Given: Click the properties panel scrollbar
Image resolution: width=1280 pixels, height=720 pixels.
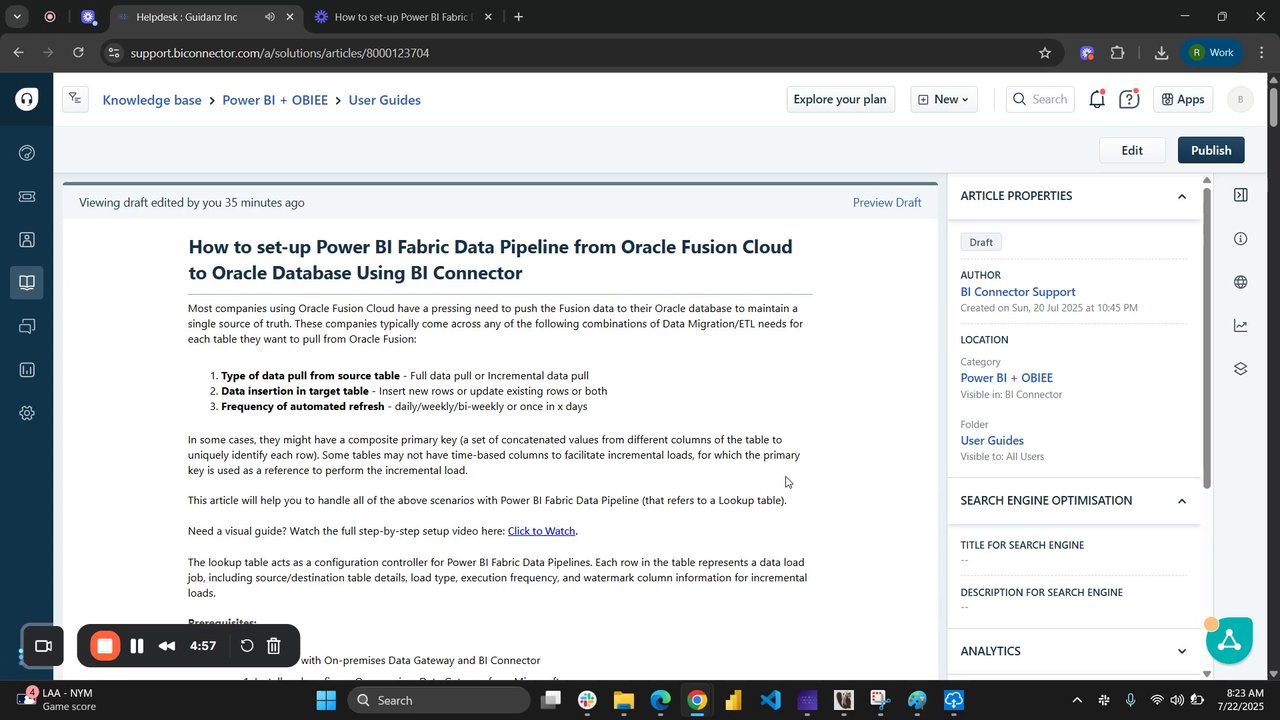Looking at the screenshot, I should click(1206, 338).
